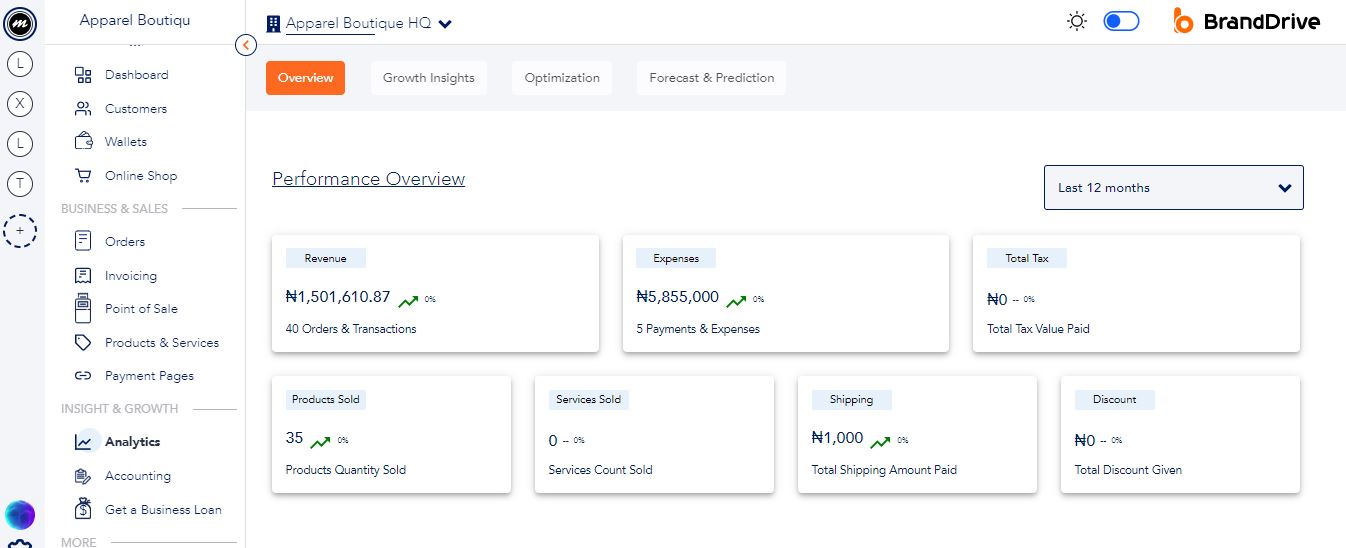Click the sun brightness icon

coord(1077,21)
